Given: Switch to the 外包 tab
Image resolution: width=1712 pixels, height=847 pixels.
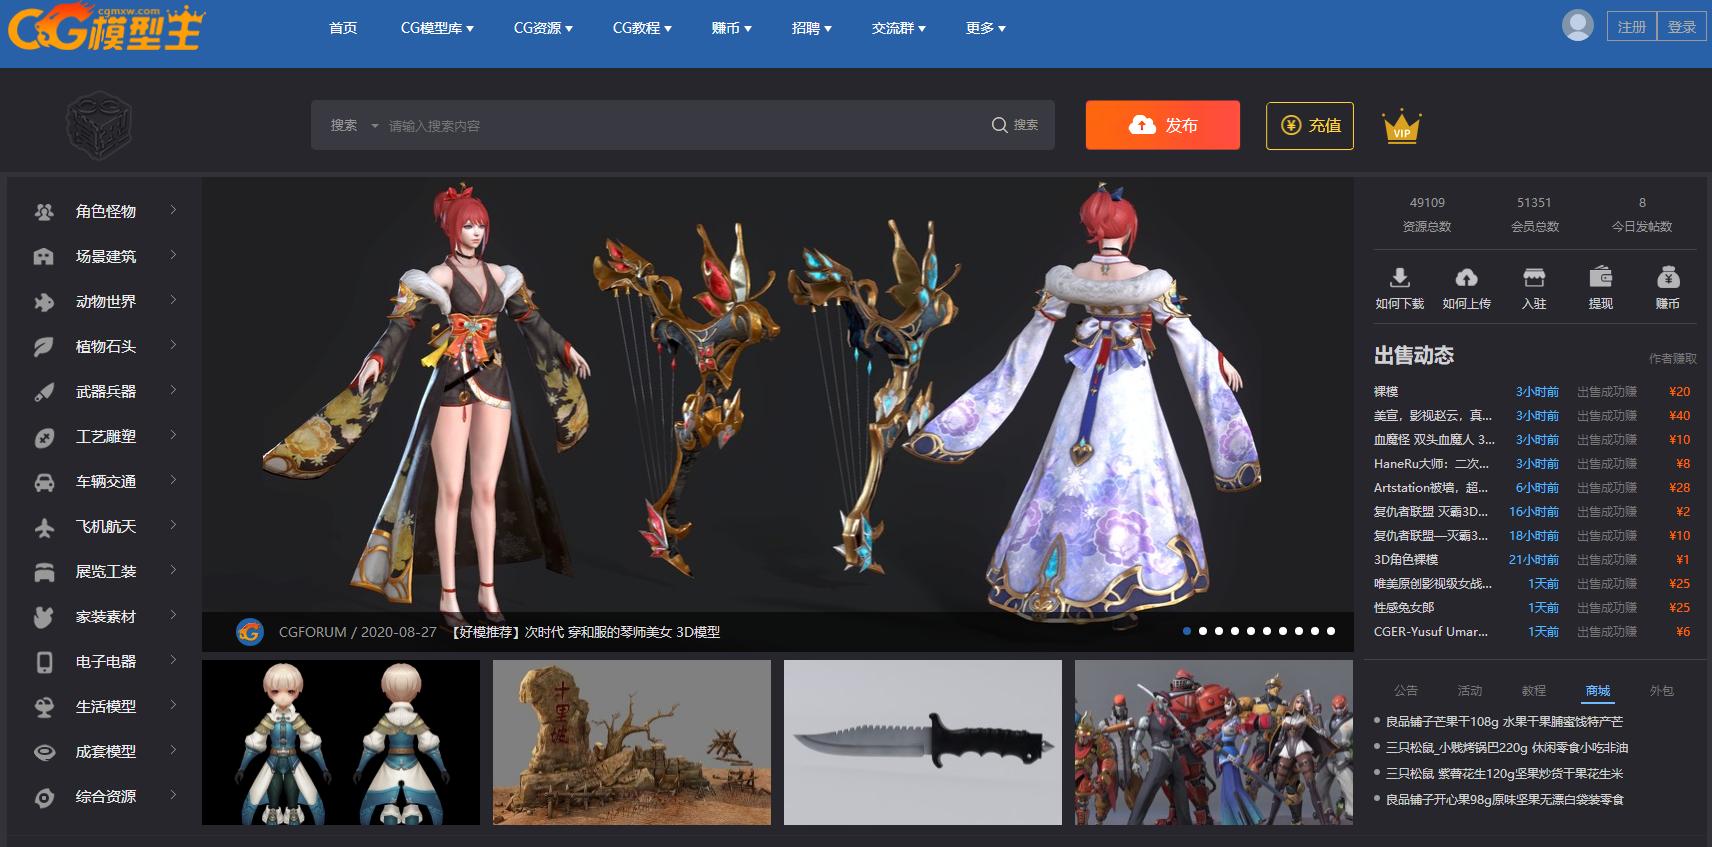Looking at the screenshot, I should pos(1662,691).
